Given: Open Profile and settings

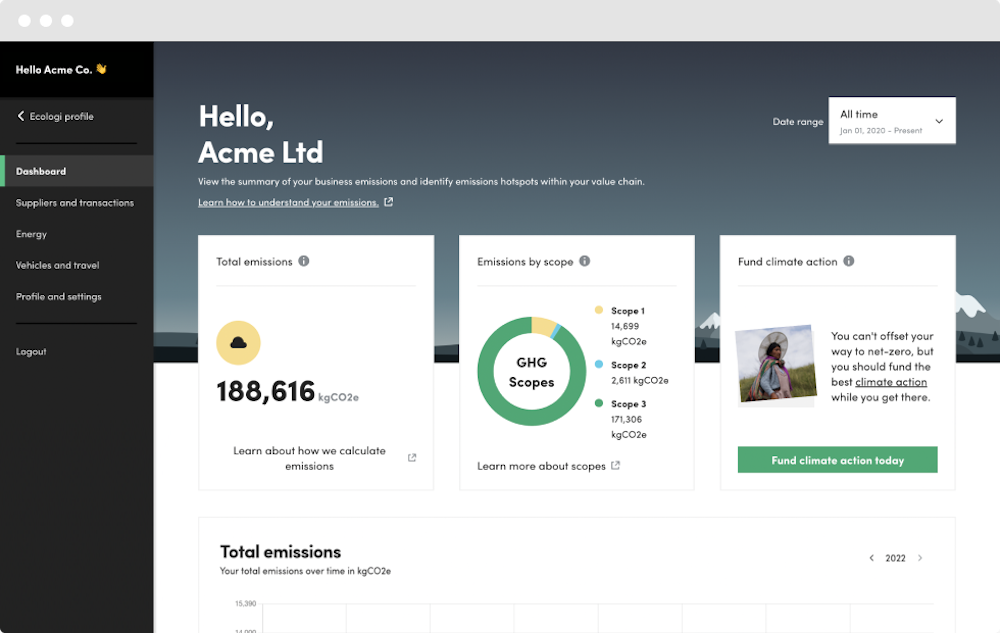Looking at the screenshot, I should pos(59,296).
